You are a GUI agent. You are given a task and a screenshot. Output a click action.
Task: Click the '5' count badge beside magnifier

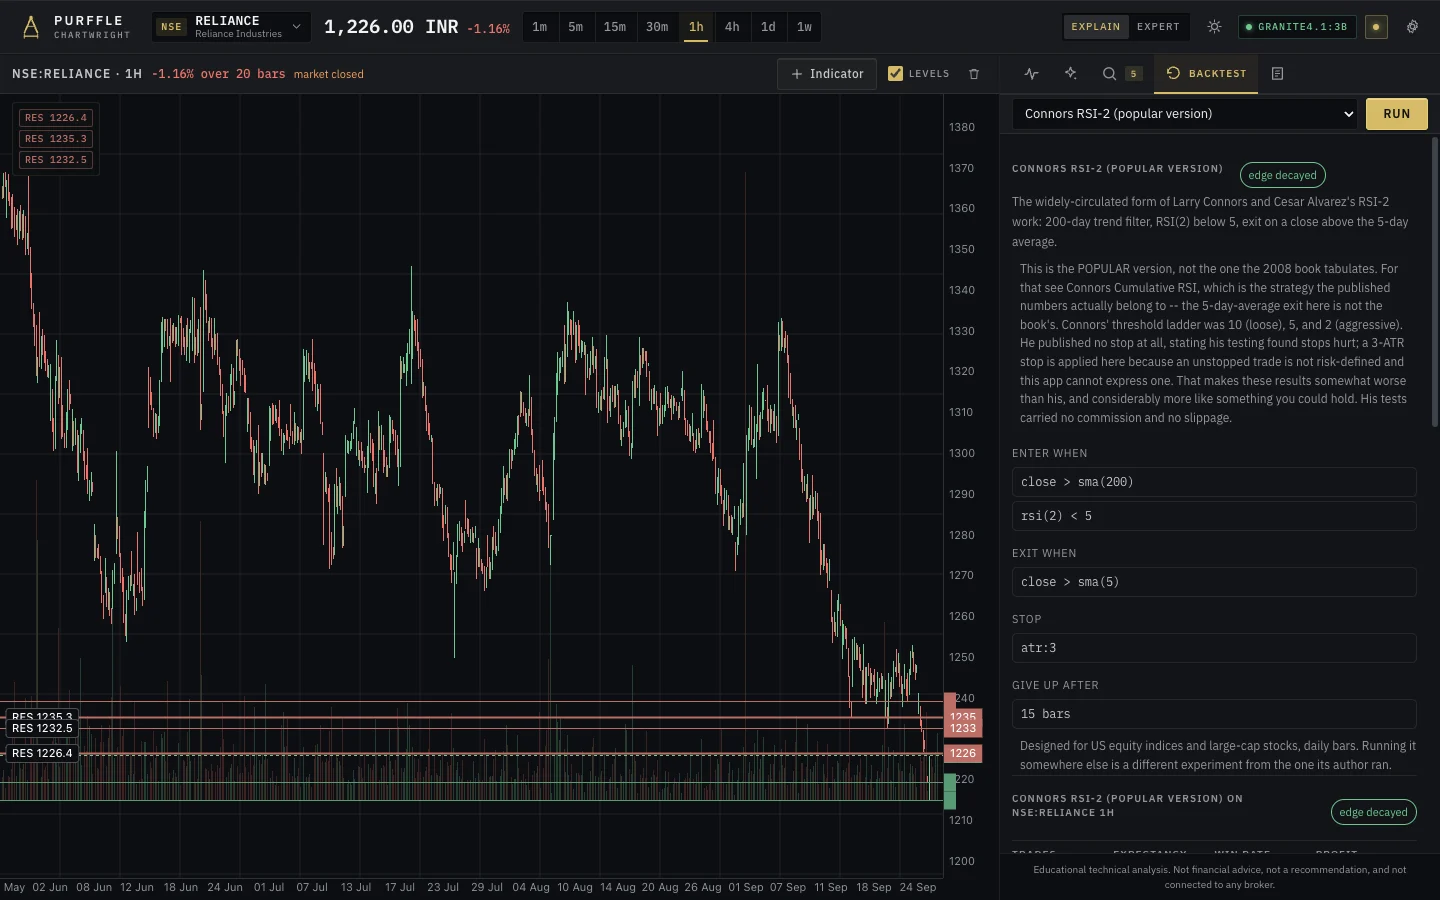[1133, 74]
